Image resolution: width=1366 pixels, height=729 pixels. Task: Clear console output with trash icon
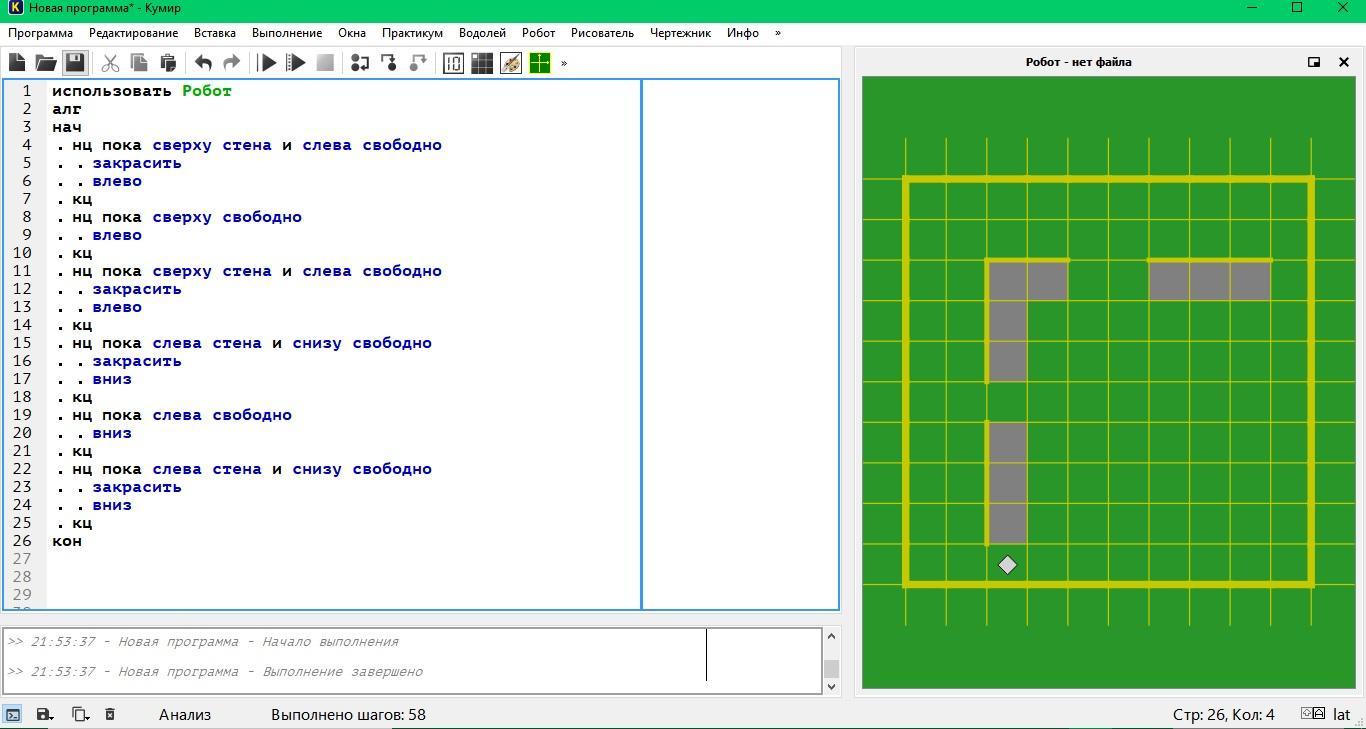(110, 714)
